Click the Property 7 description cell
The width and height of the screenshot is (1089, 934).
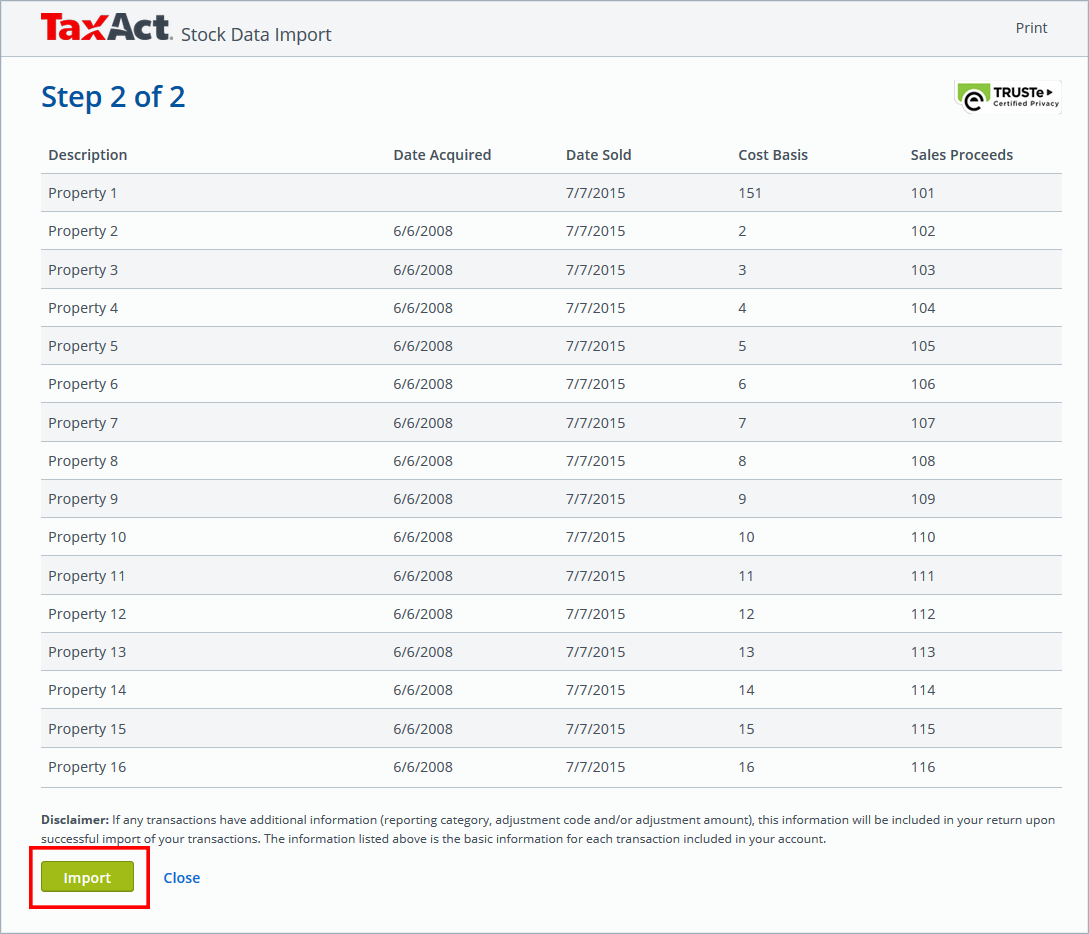(x=83, y=424)
